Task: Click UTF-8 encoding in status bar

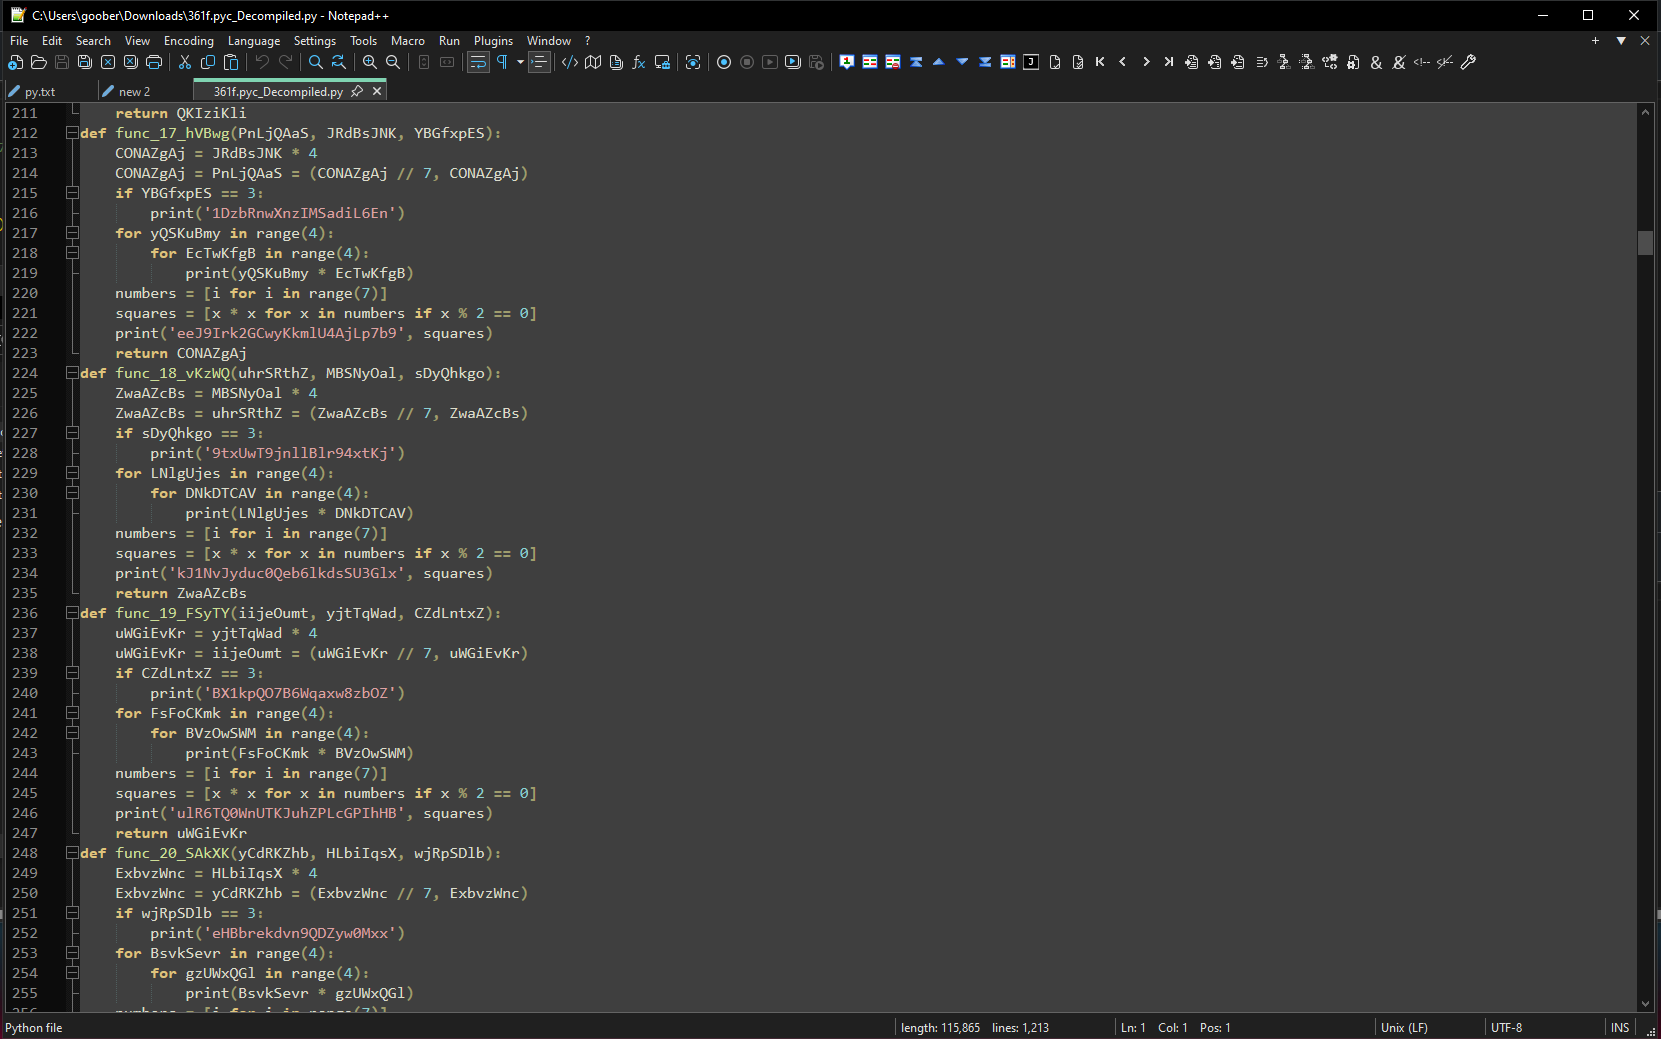Action: pyautogui.click(x=1506, y=1027)
